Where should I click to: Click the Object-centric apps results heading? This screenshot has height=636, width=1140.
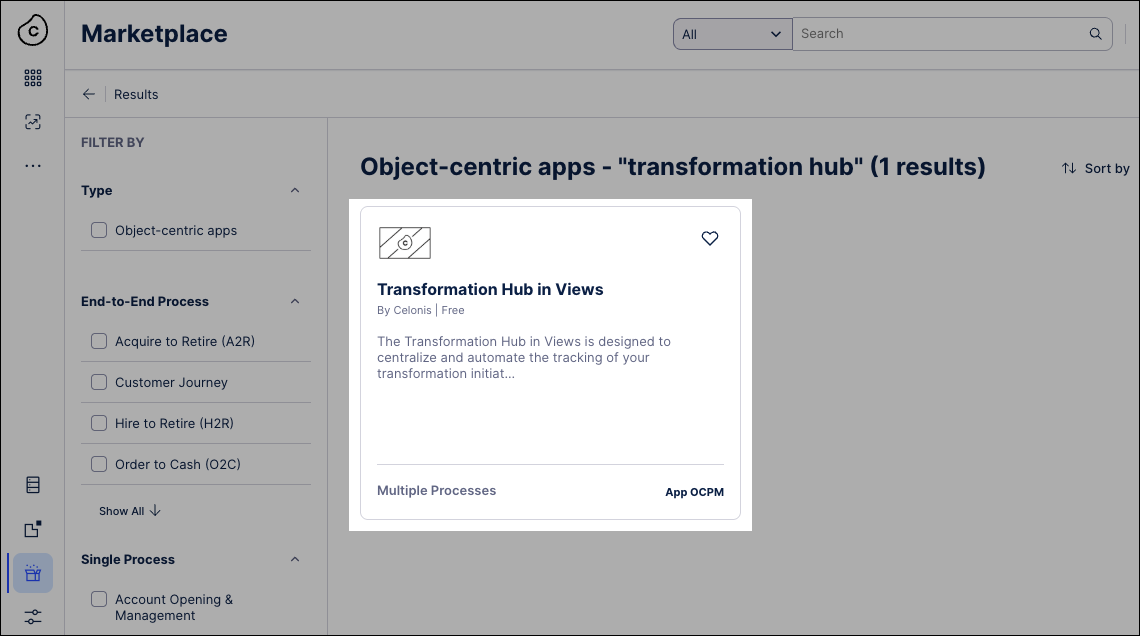pyautogui.click(x=673, y=166)
